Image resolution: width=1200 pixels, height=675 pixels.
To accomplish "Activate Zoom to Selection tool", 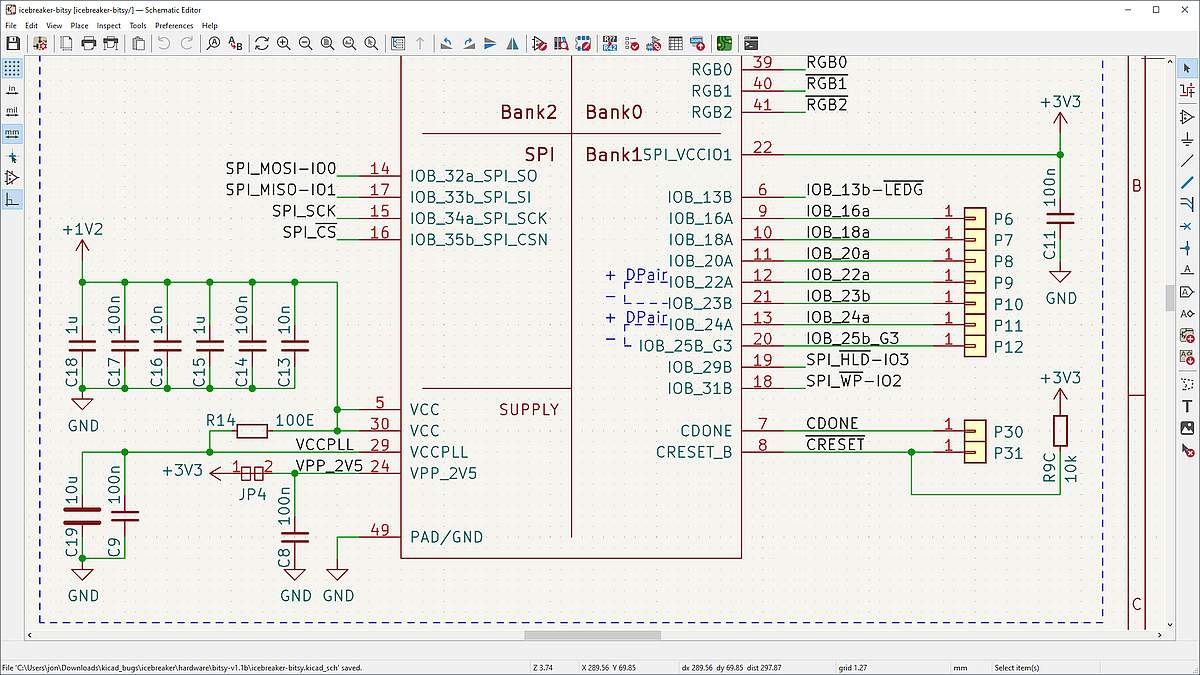I will click(372, 44).
